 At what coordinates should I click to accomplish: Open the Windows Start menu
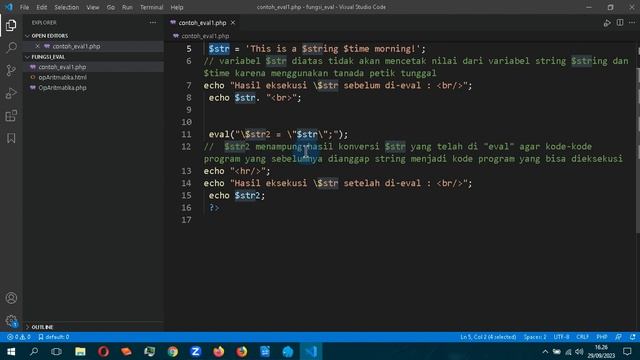(x=11, y=351)
